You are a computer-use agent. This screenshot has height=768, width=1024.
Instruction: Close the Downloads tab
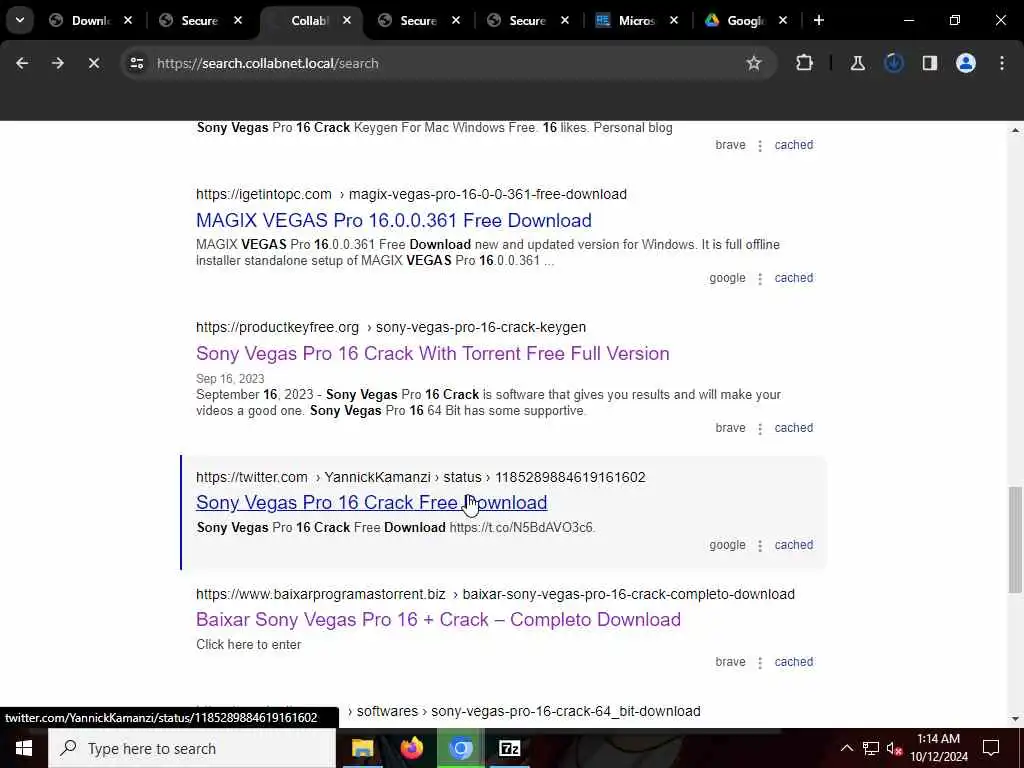click(128, 20)
